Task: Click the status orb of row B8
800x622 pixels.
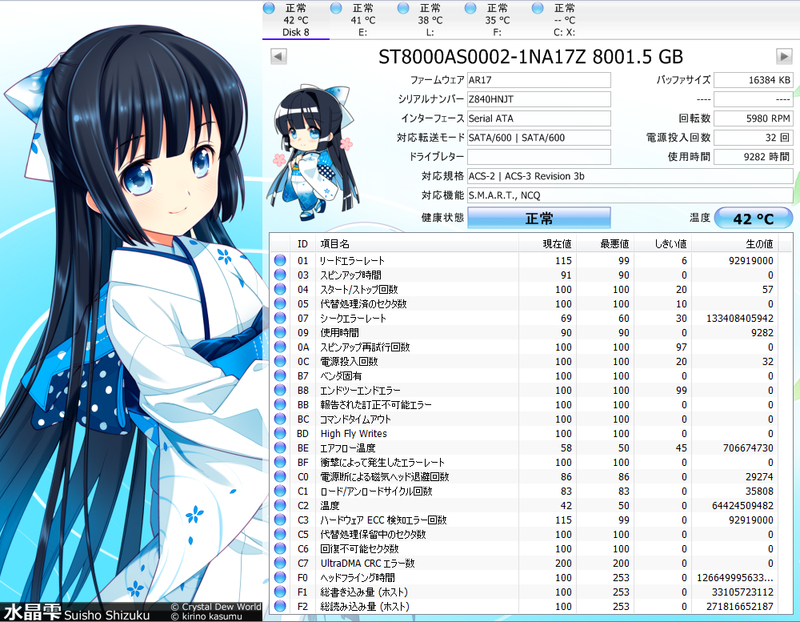Action: click(x=280, y=390)
